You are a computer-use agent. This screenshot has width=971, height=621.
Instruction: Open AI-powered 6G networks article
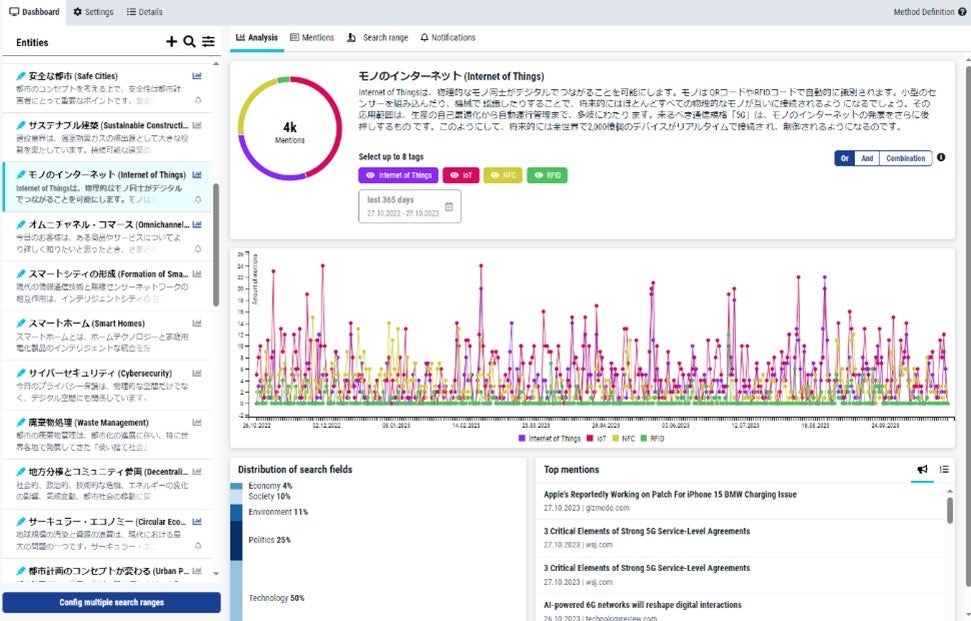coord(642,604)
